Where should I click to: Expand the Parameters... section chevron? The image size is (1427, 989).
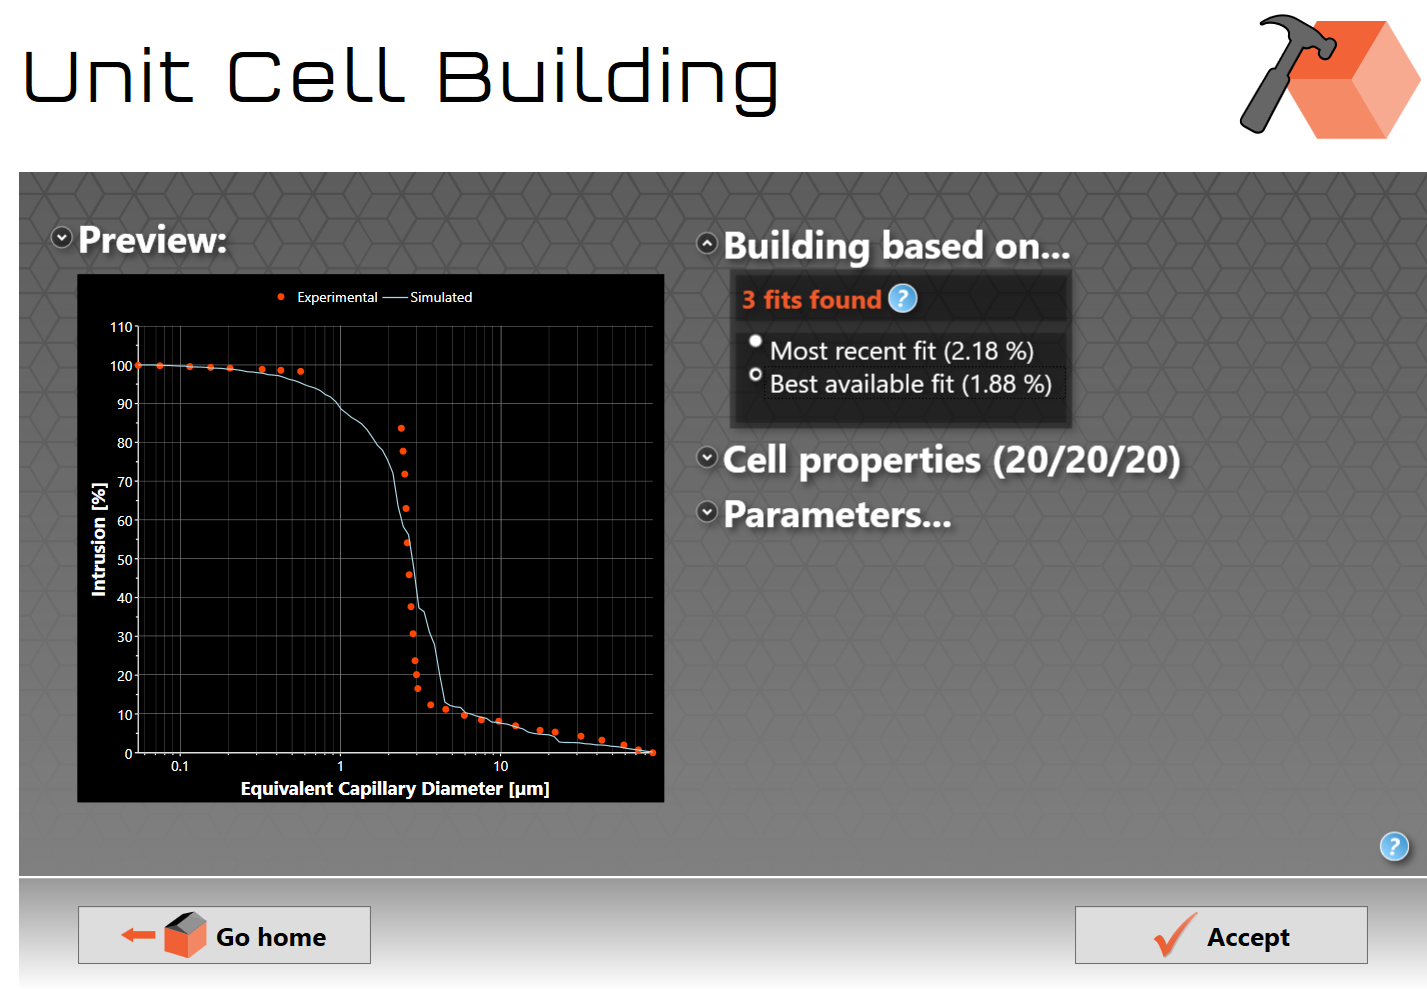pyautogui.click(x=707, y=512)
